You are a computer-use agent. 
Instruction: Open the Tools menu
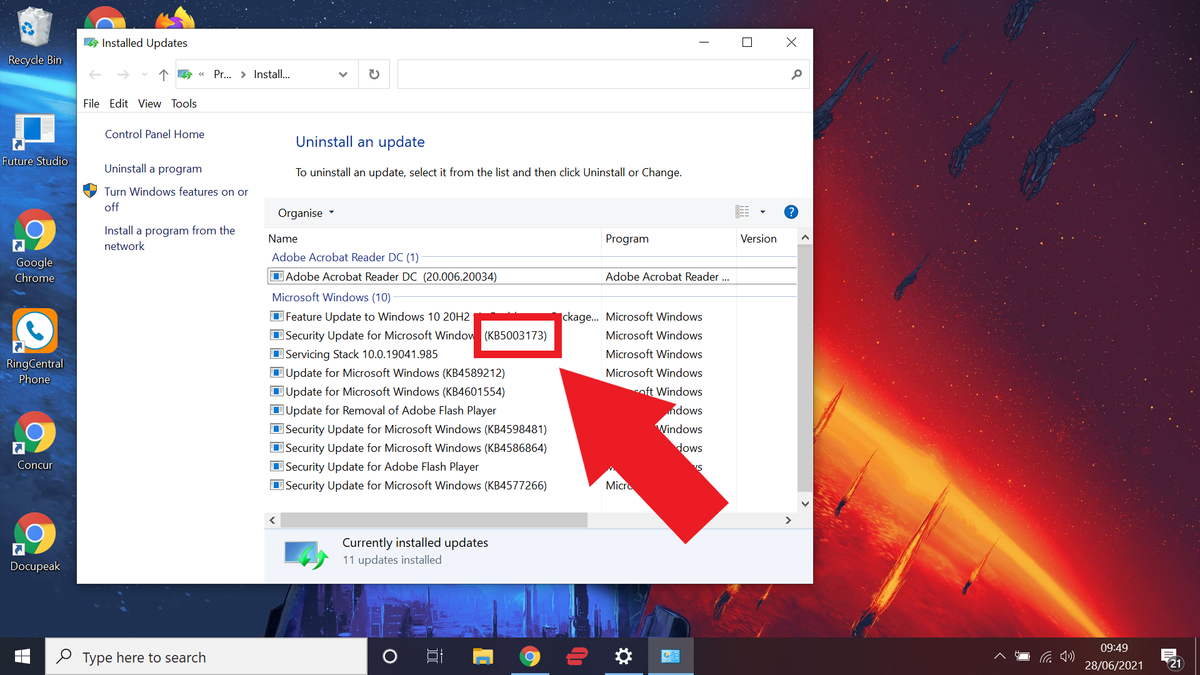(184, 103)
